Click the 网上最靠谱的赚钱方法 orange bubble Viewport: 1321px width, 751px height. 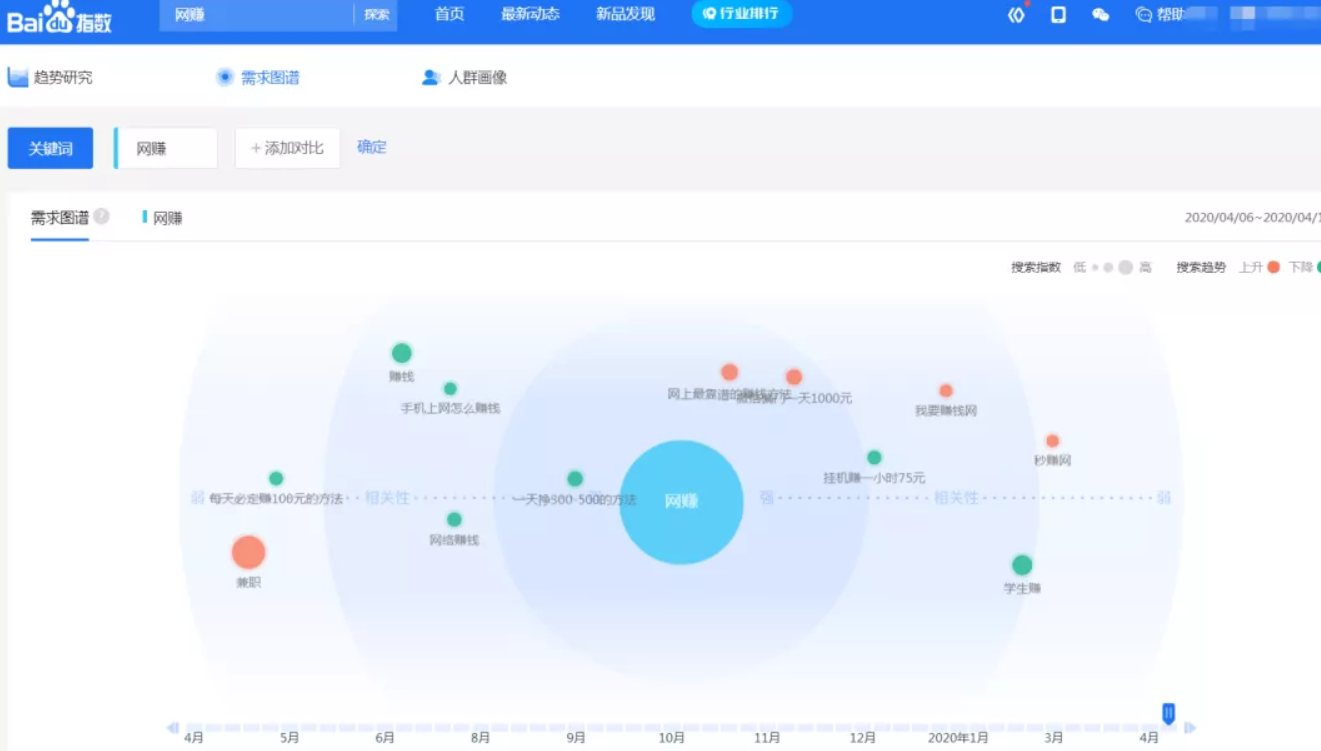click(x=730, y=372)
